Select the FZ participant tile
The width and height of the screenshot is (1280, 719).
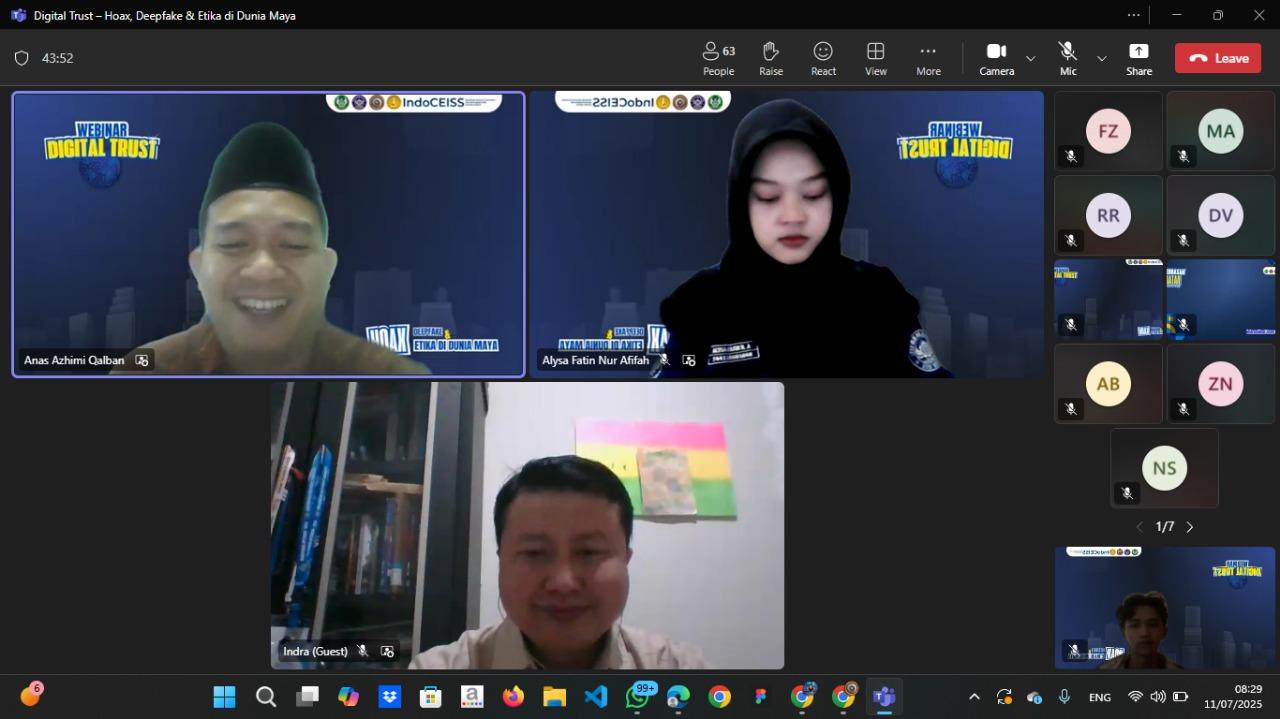click(x=1108, y=131)
